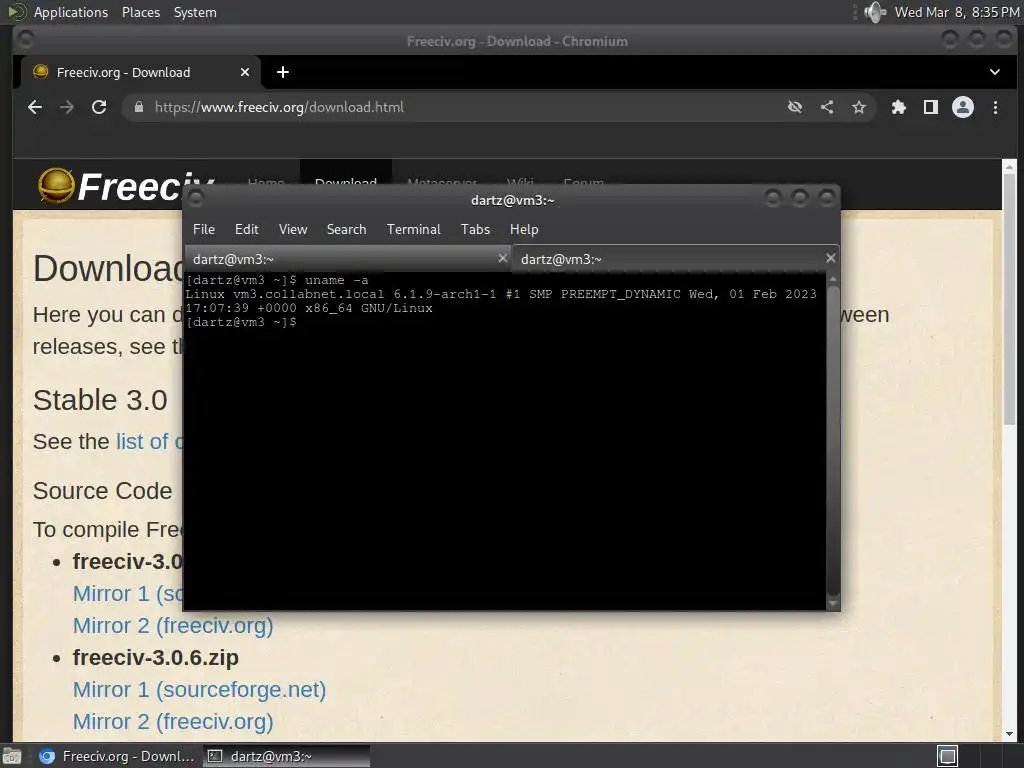The width and height of the screenshot is (1024, 768).
Task: Click the freeciv-3.0.6.zip text
Action: 155,658
